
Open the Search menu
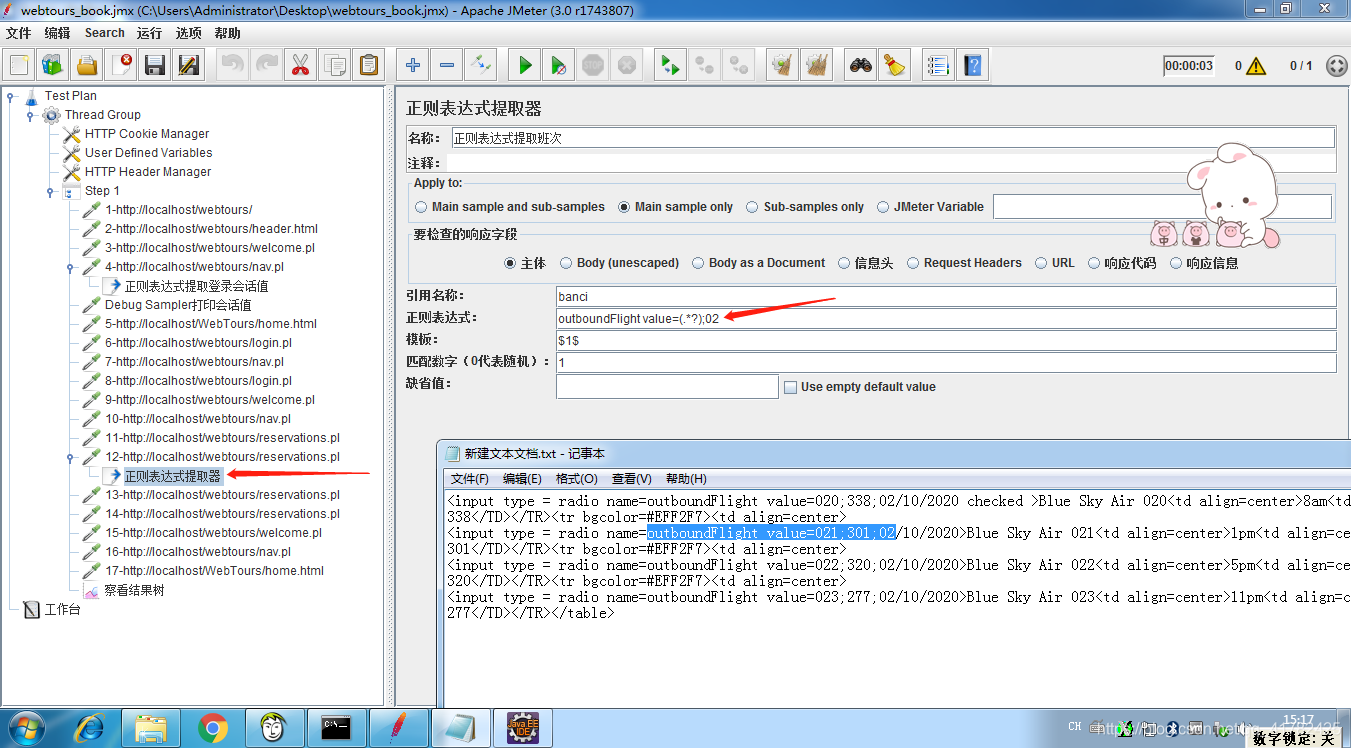pyautogui.click(x=104, y=33)
